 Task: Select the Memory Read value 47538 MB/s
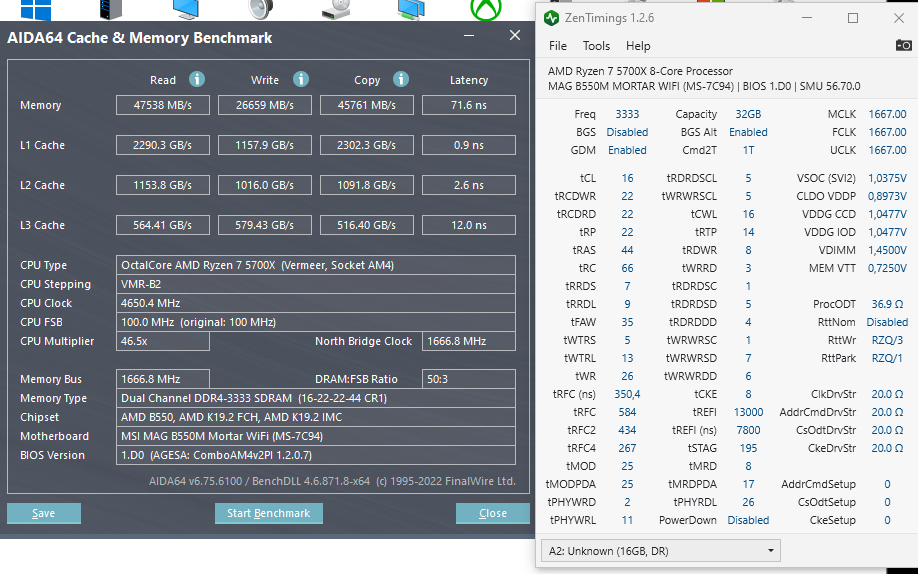coord(163,105)
